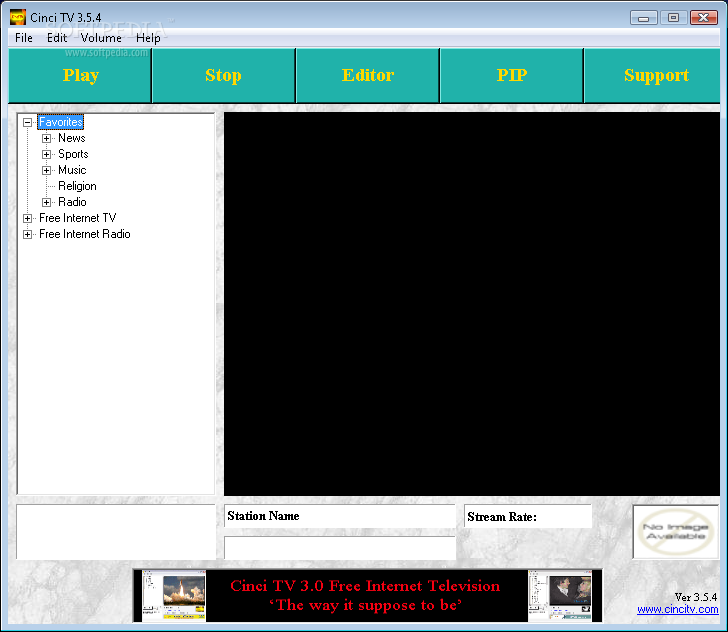
Task: Select the Music tree item
Action: [72, 170]
